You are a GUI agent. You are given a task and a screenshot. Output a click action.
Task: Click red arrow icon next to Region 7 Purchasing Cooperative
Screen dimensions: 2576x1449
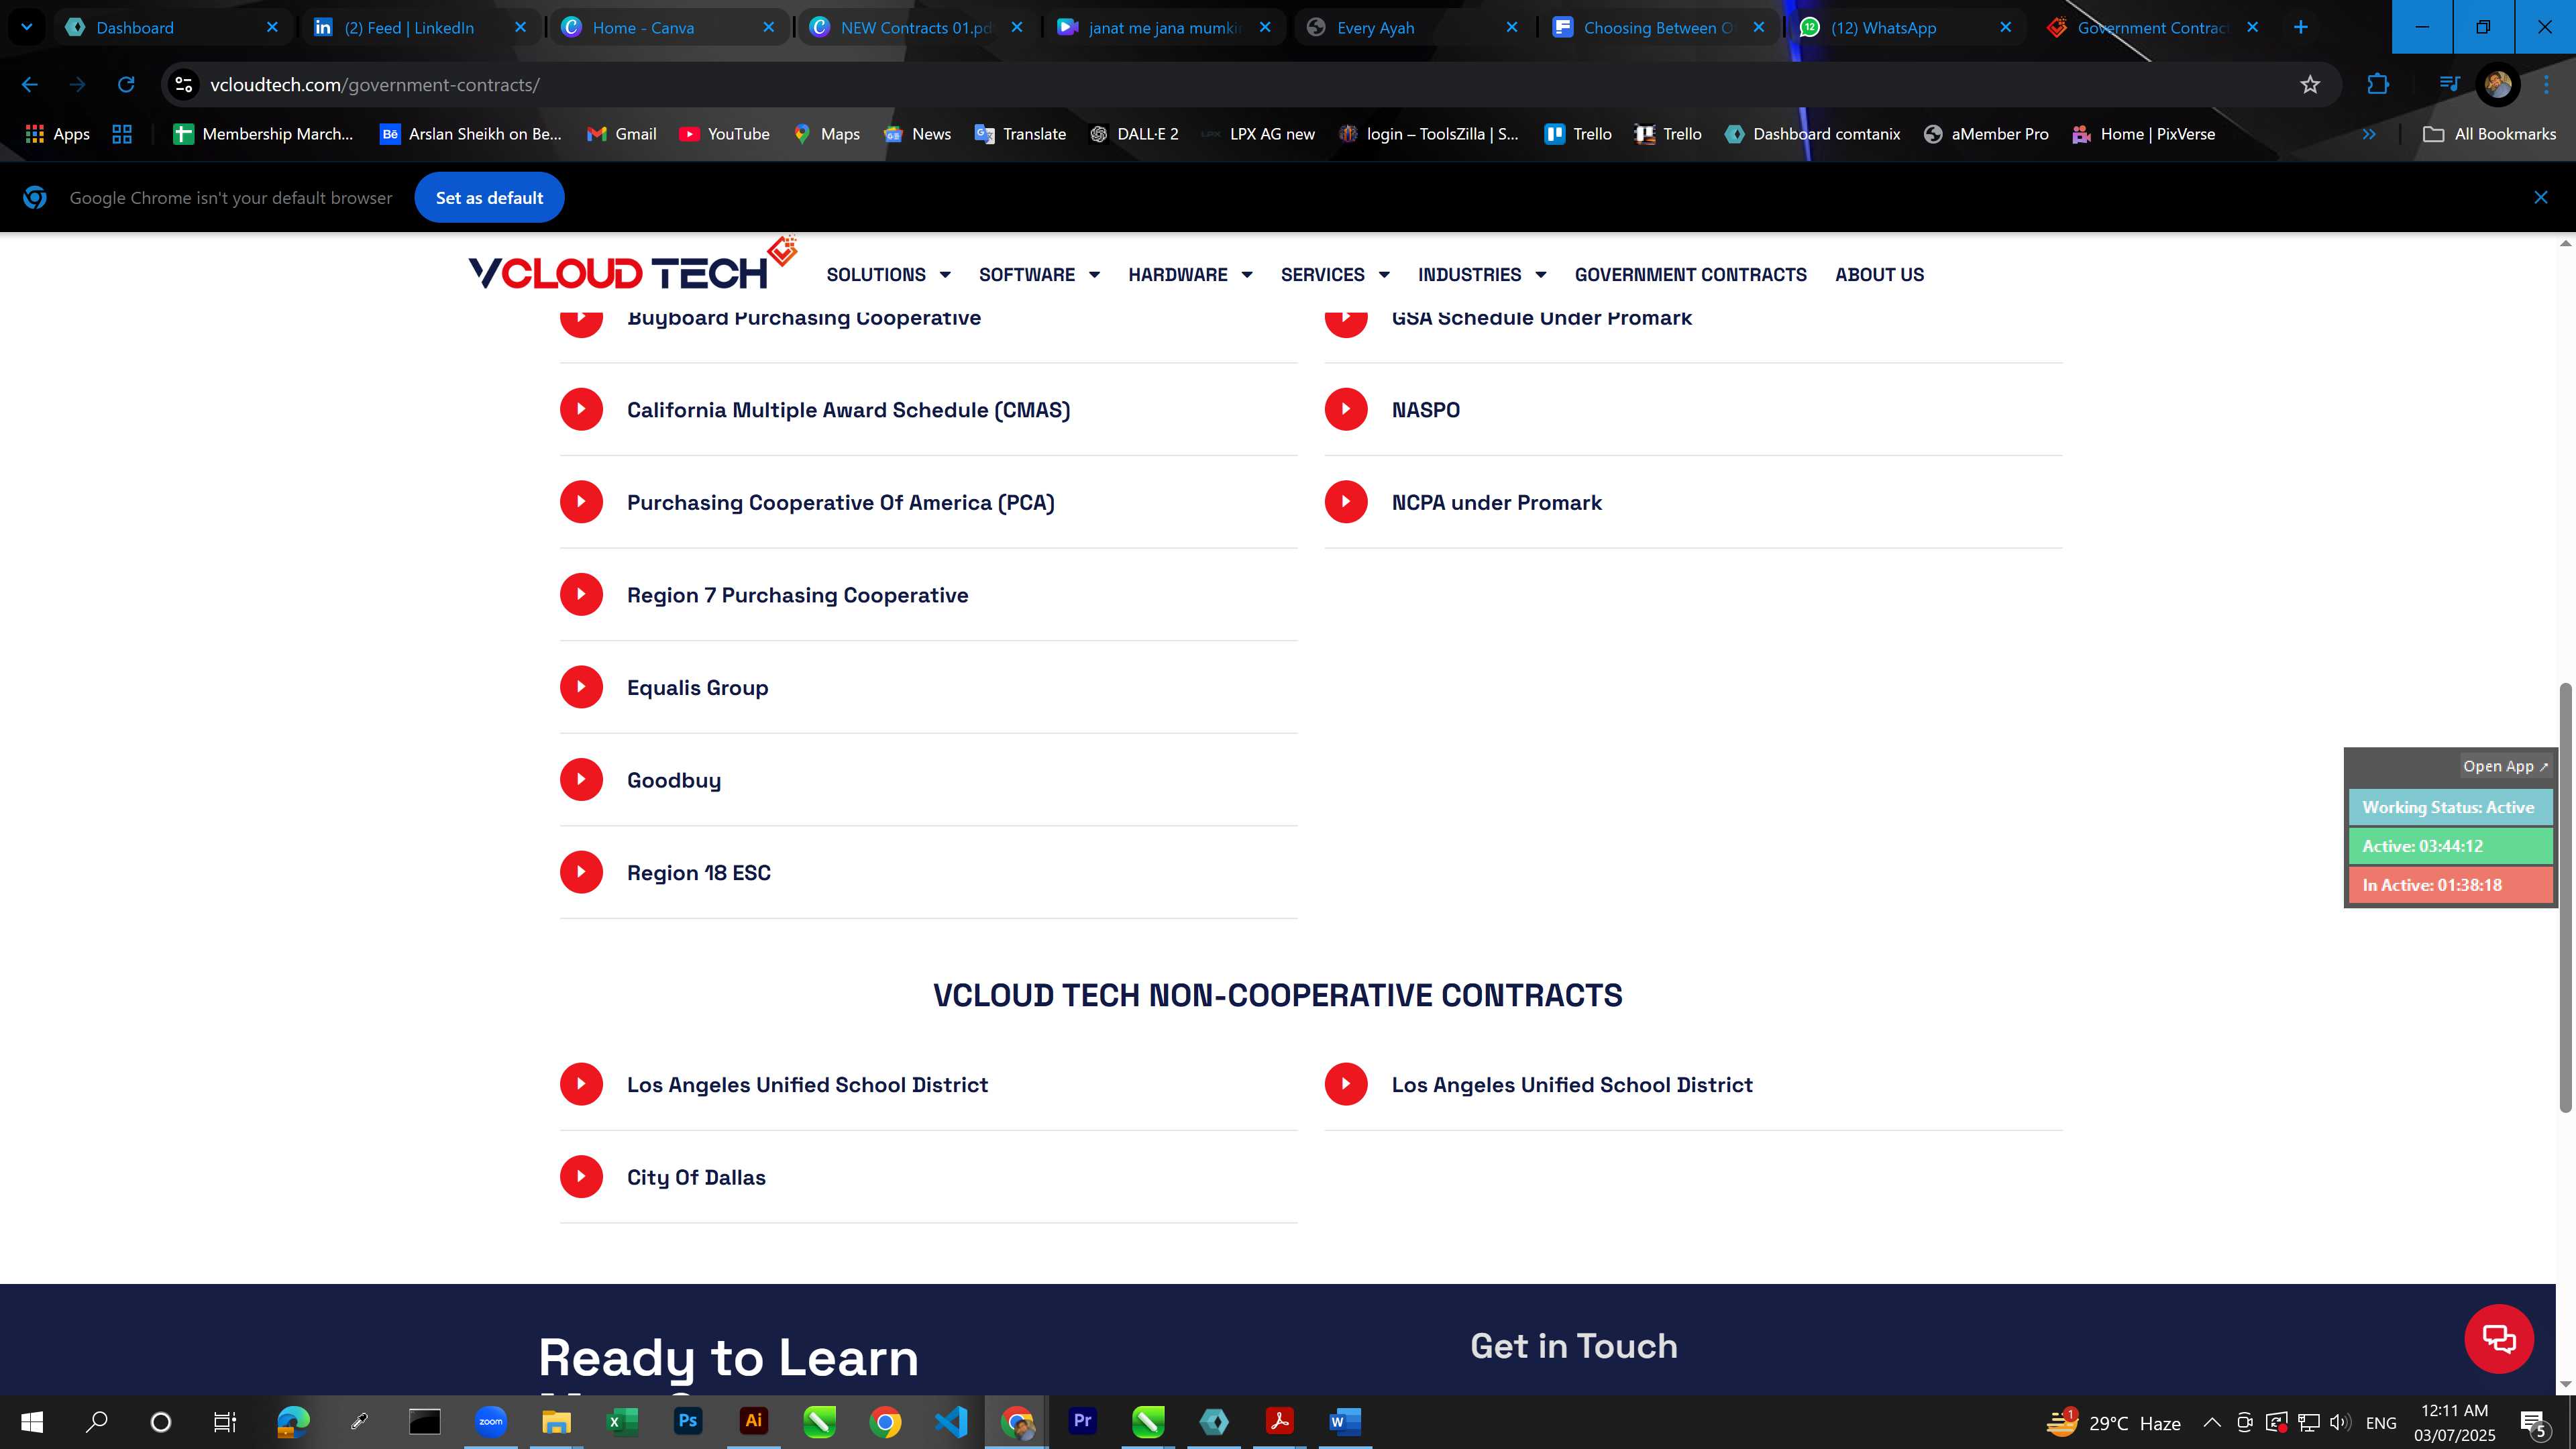point(581,594)
